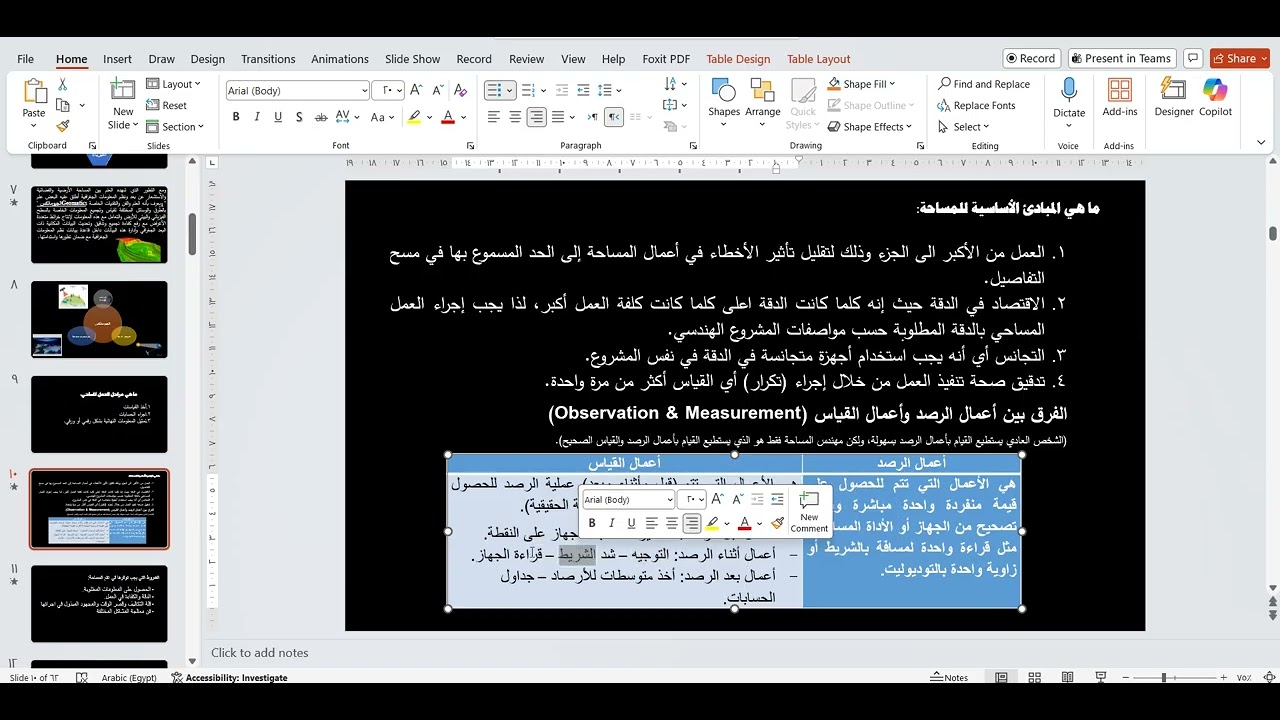Increase list indent level in ribbon
The image size is (1280, 720).
coord(583,90)
